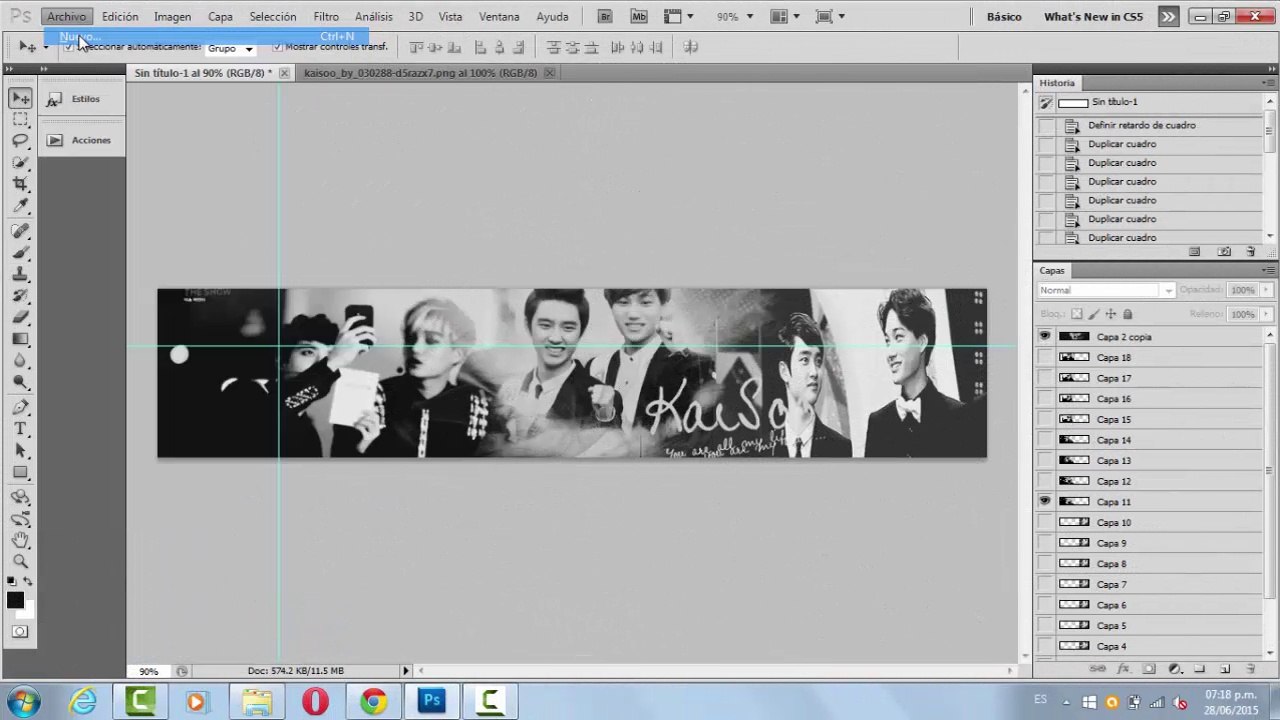
Task: Select the Blur tool
Action: (x=20, y=360)
